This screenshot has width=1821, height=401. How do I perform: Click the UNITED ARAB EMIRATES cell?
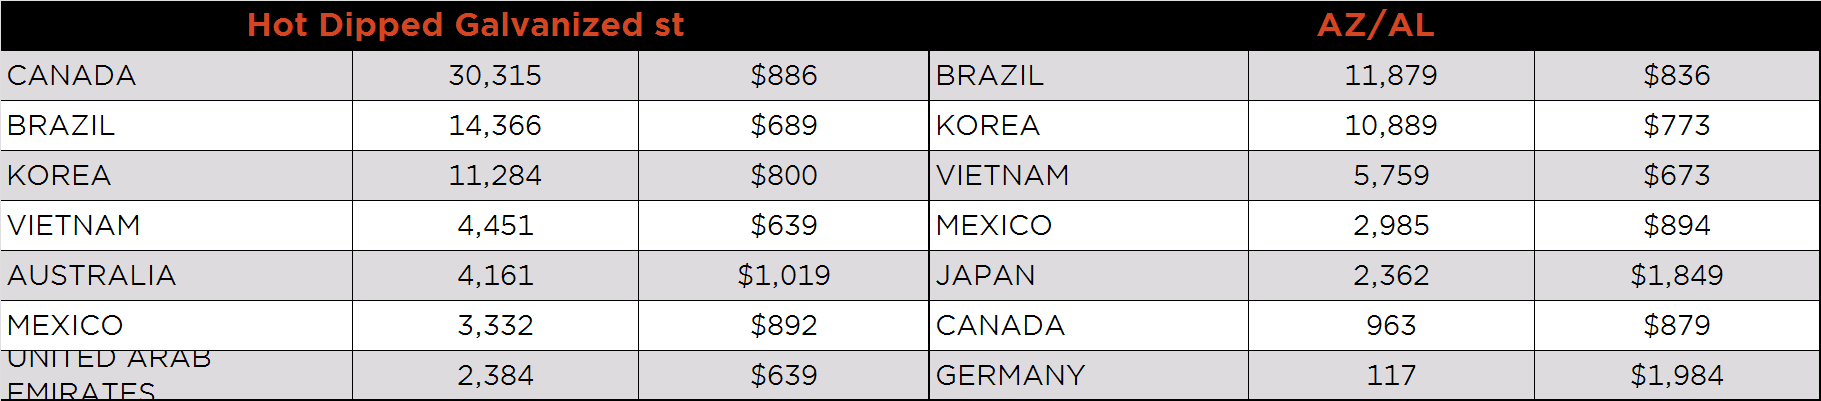click(x=176, y=375)
